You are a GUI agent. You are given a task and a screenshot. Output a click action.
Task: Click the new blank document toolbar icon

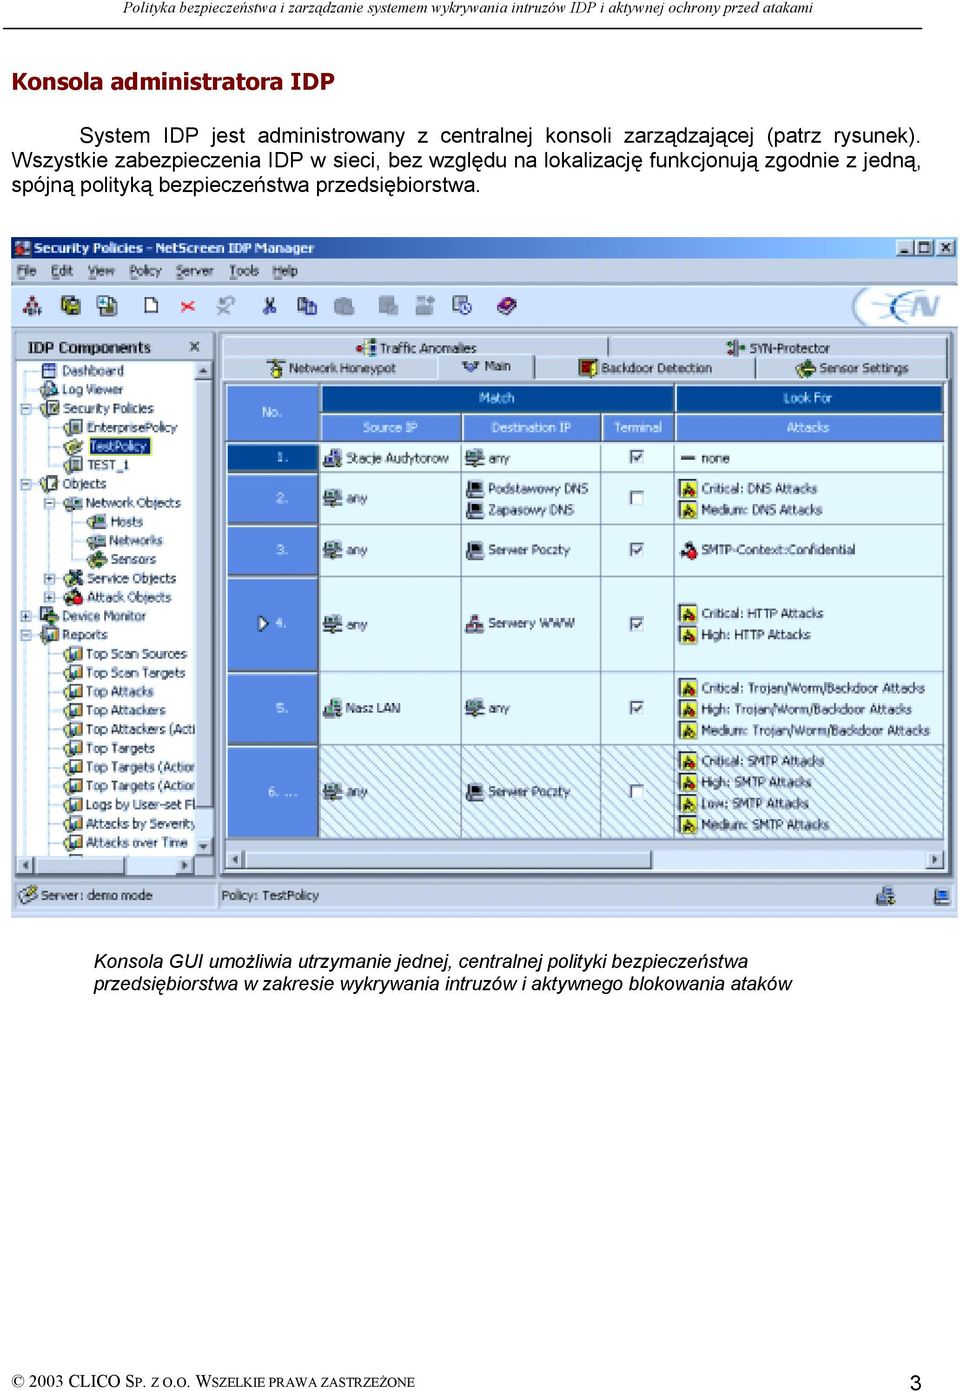[x=151, y=306]
